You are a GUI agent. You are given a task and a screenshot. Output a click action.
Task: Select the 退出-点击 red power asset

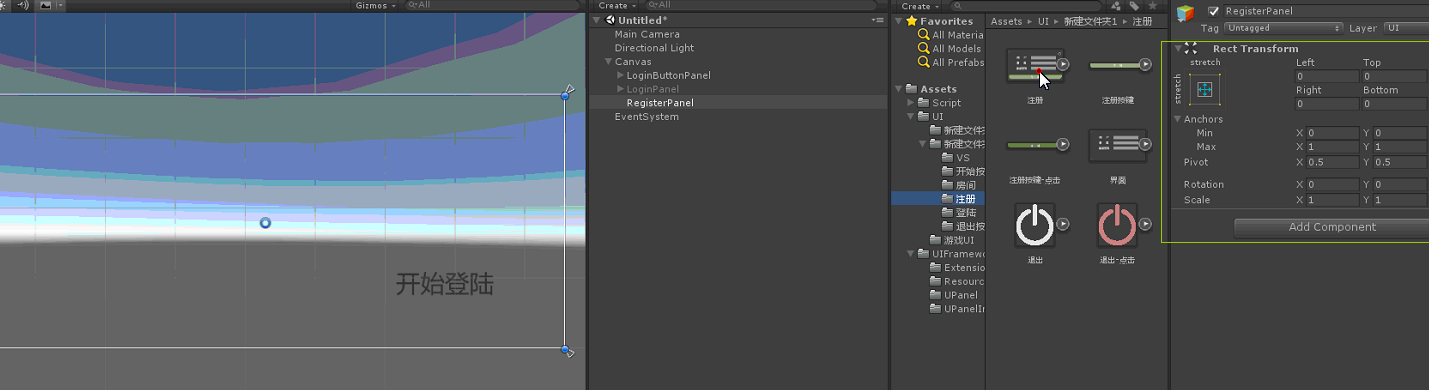(1117, 225)
